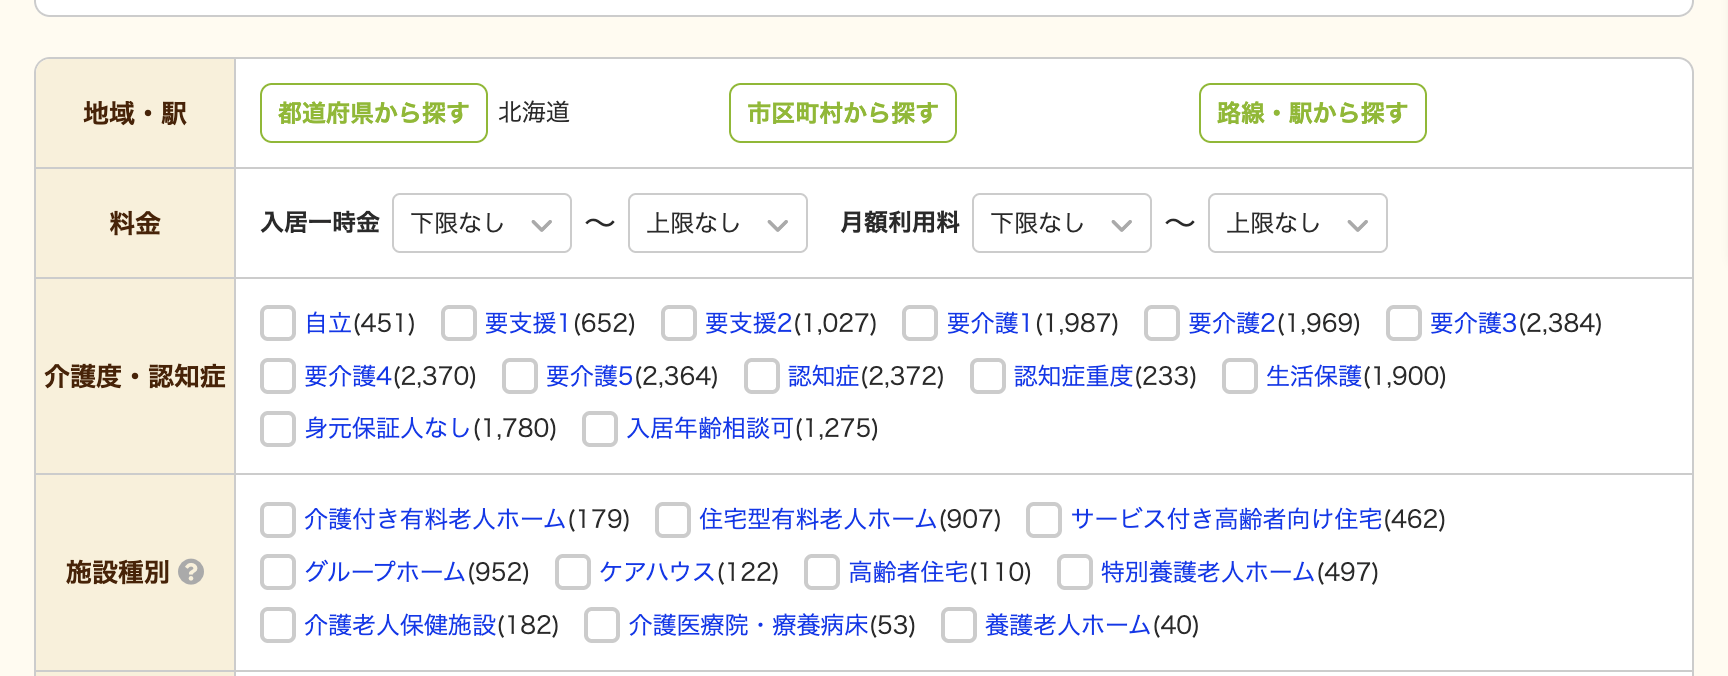Open the 入居一時金 lower limit dropdown
The width and height of the screenshot is (1728, 676).
click(x=481, y=223)
